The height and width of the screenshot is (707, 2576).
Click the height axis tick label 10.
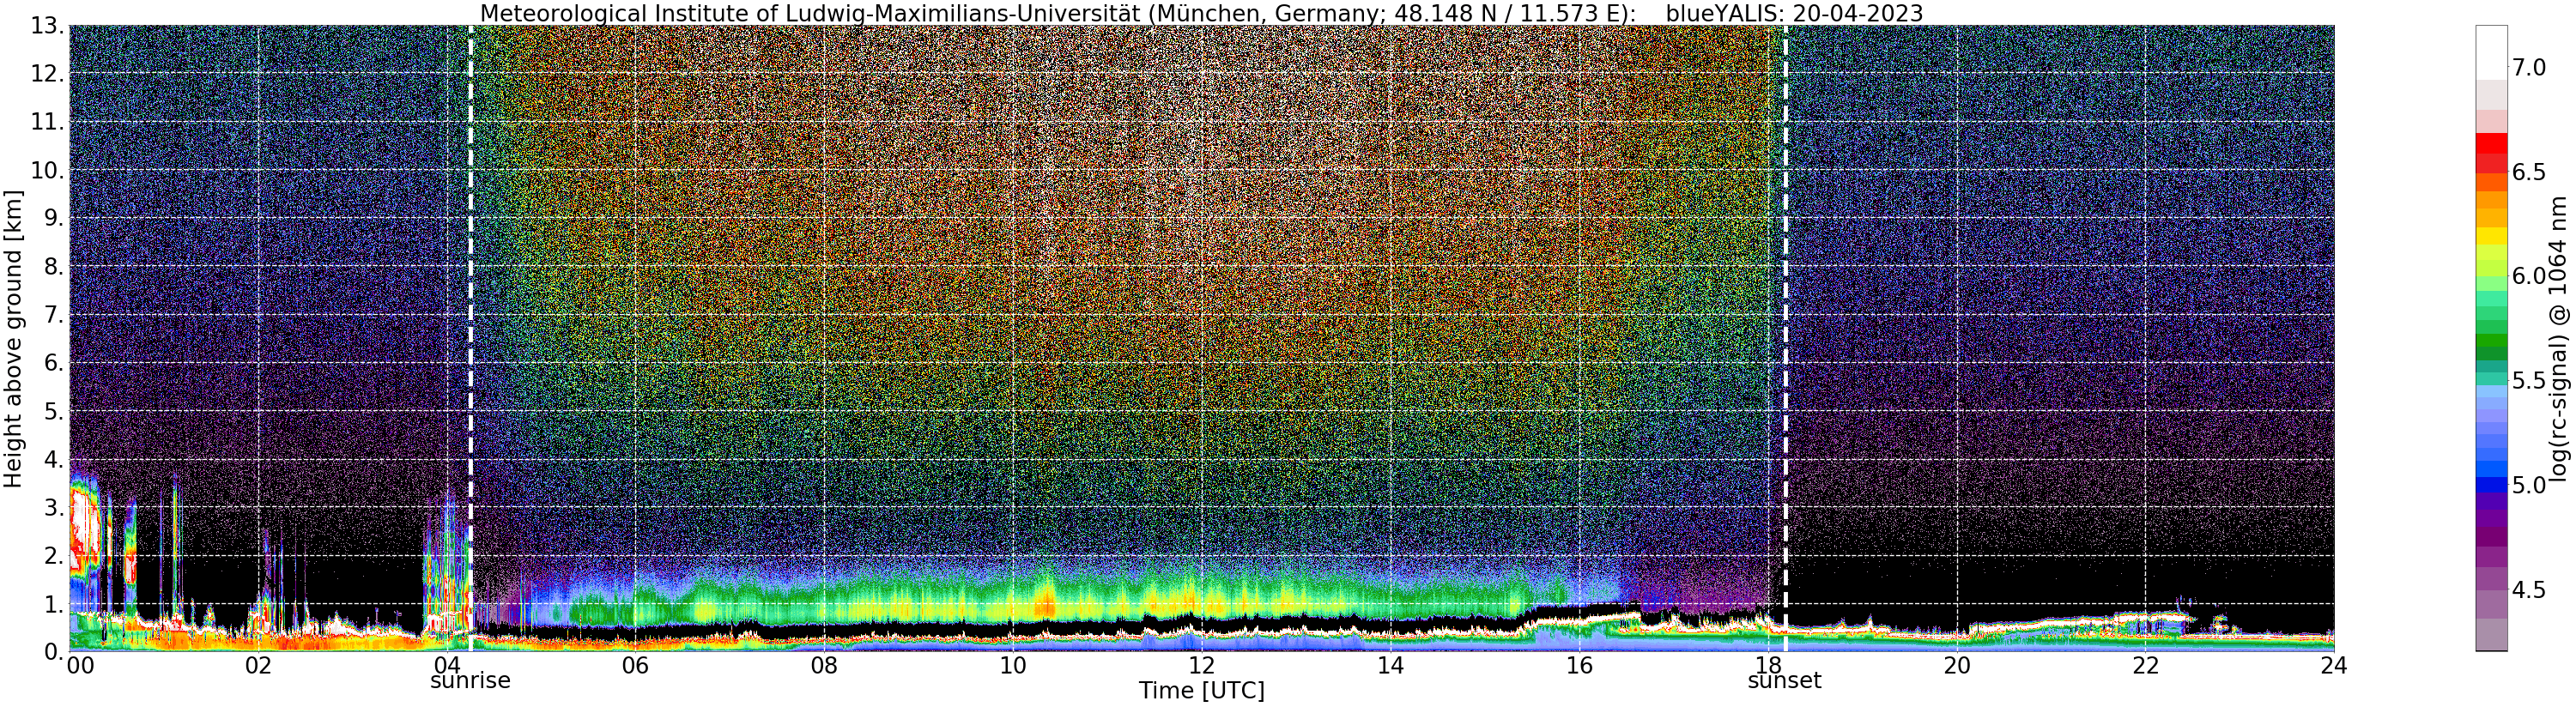(x=48, y=171)
